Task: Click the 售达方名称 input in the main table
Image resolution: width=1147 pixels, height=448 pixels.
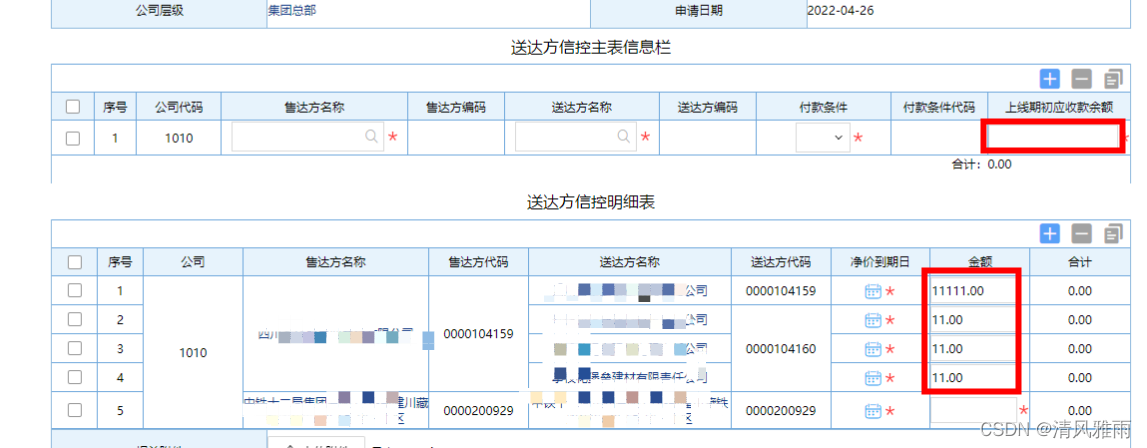Action: [x=307, y=137]
